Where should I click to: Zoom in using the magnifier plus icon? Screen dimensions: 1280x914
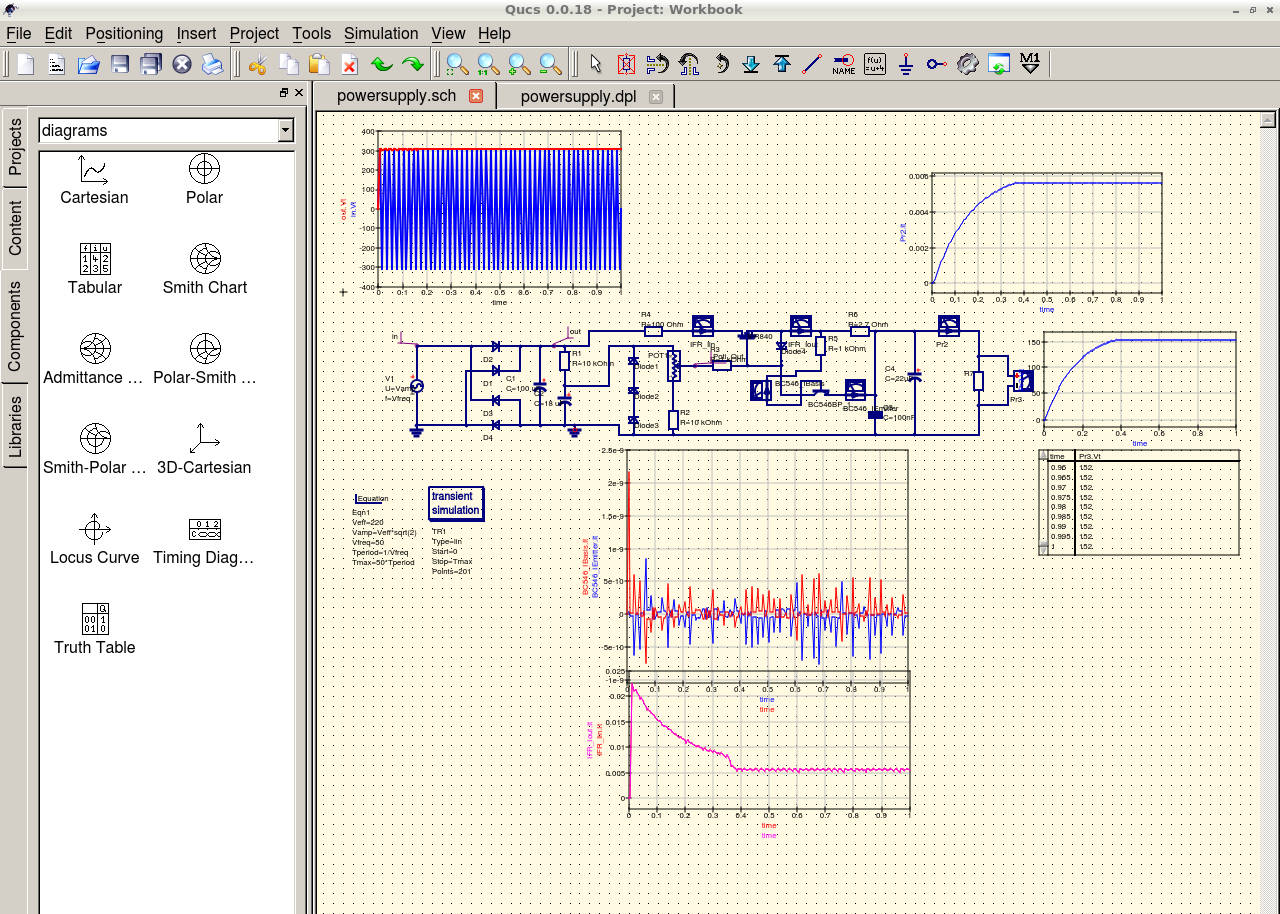(x=519, y=65)
